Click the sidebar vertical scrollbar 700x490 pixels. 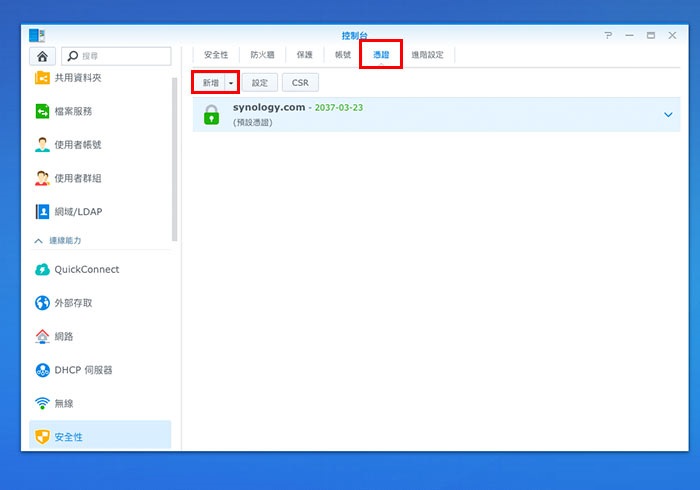click(175, 159)
